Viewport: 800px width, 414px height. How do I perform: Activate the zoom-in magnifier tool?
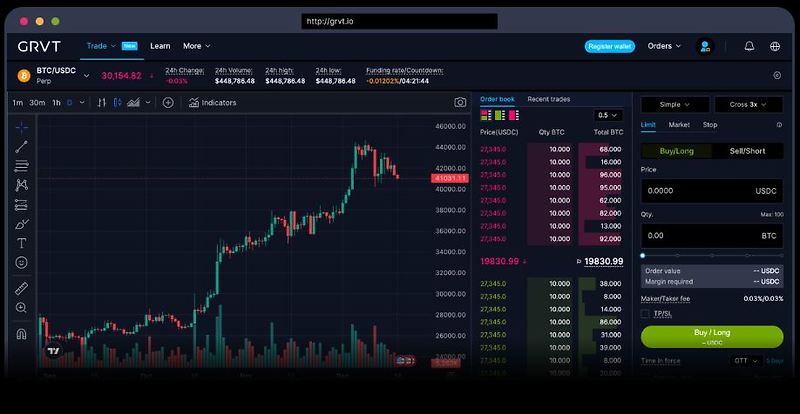[x=21, y=308]
